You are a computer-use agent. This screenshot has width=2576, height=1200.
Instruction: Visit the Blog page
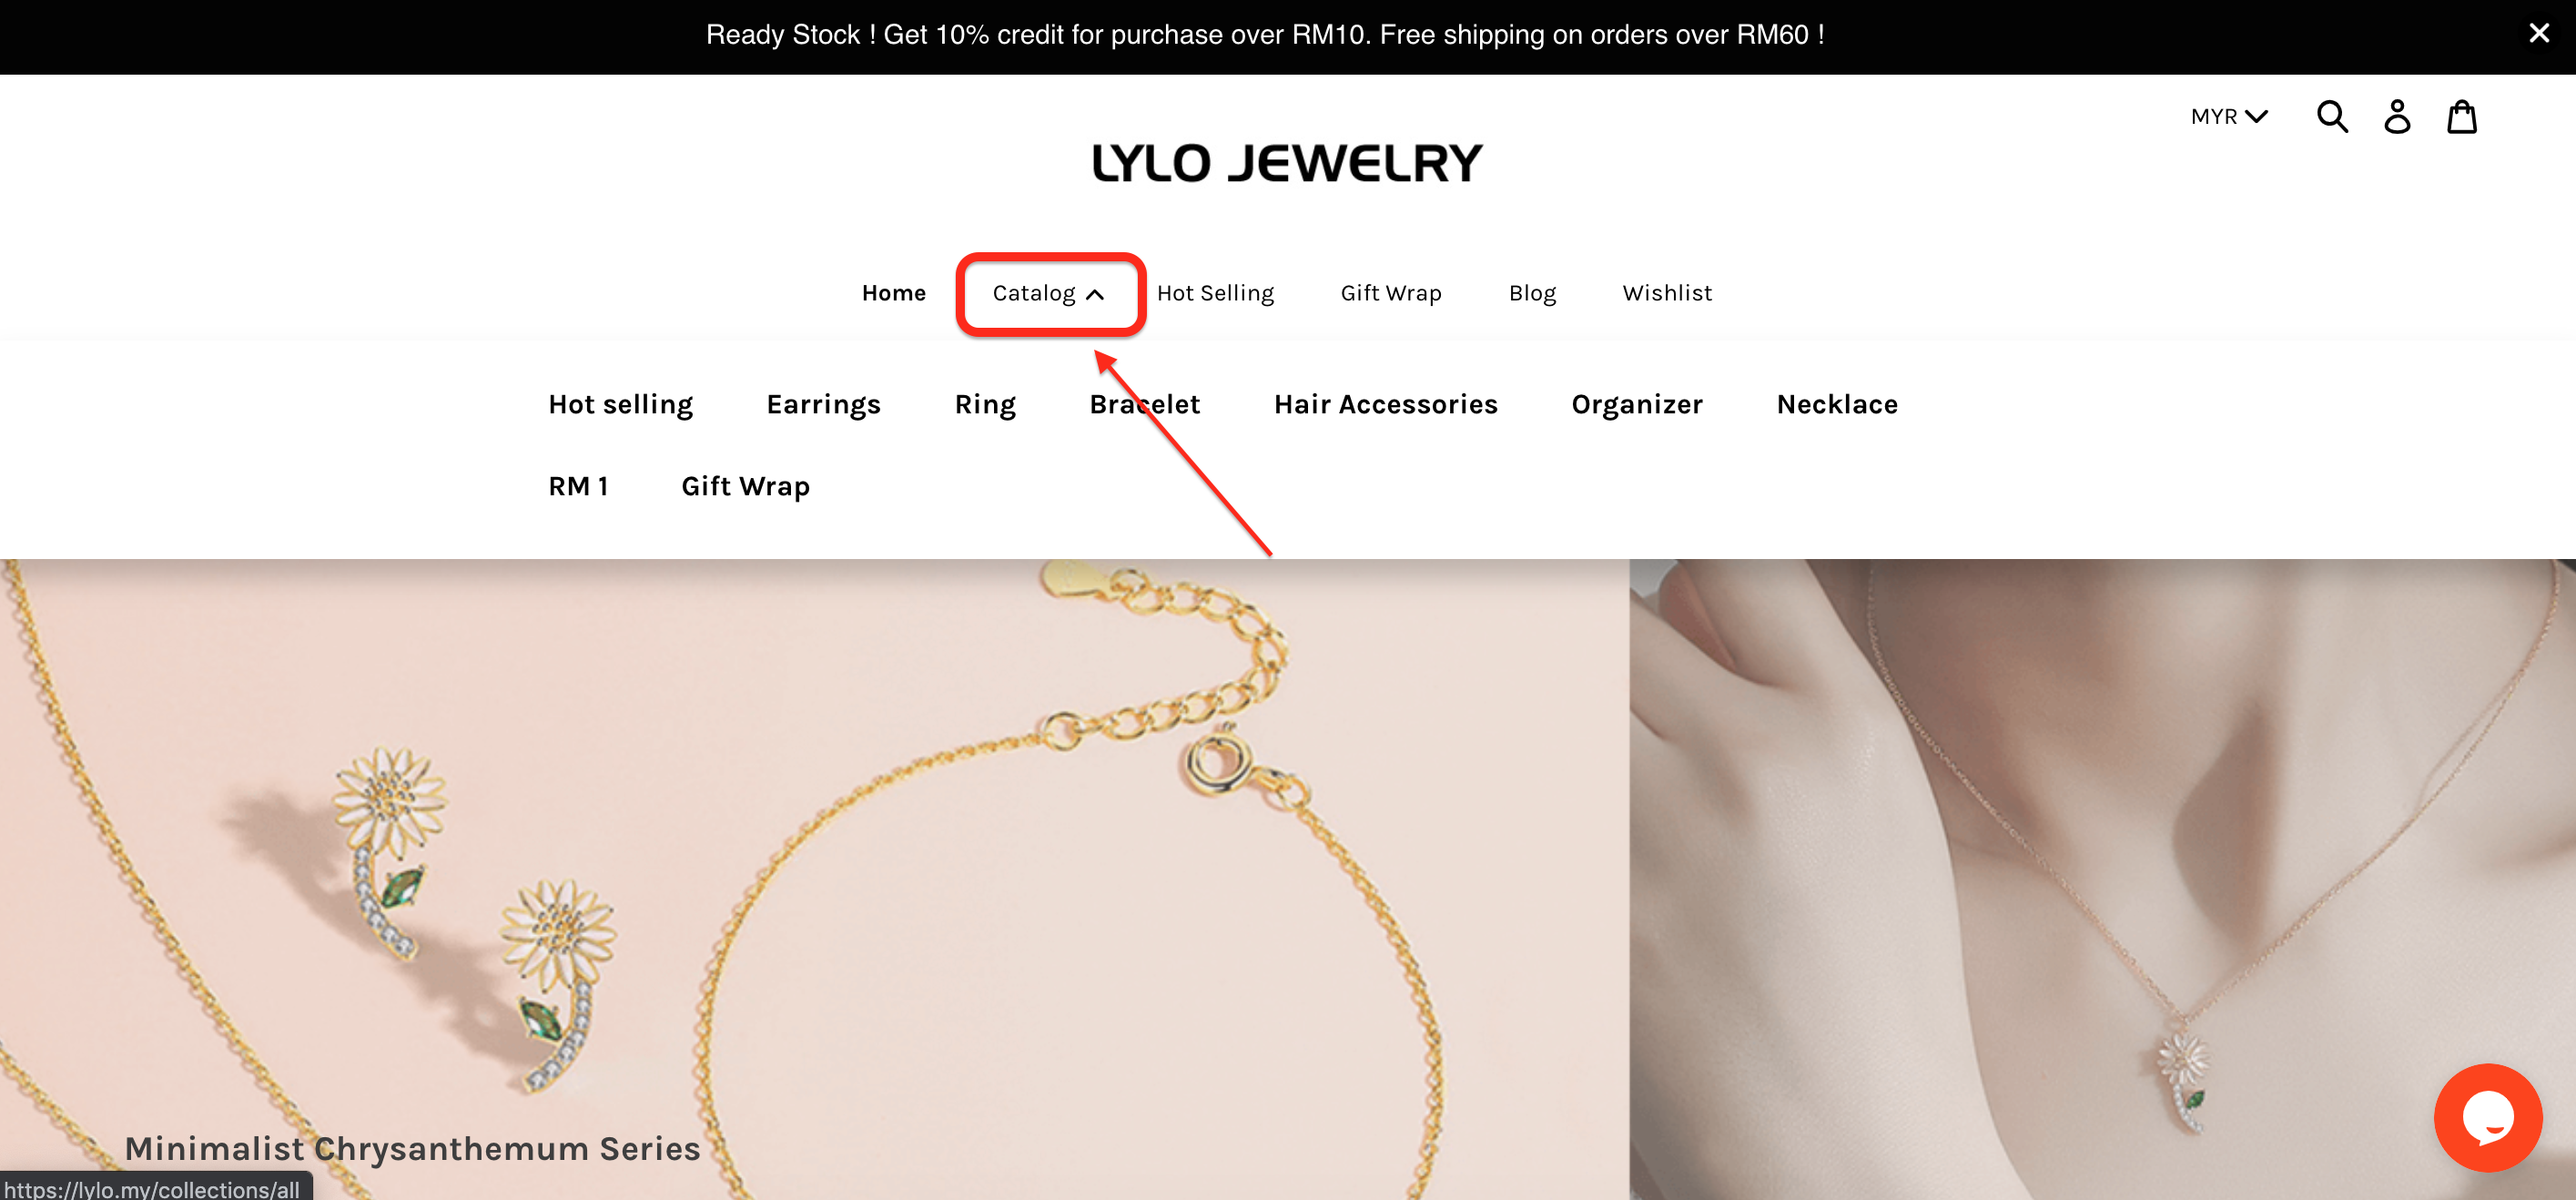tap(1532, 293)
